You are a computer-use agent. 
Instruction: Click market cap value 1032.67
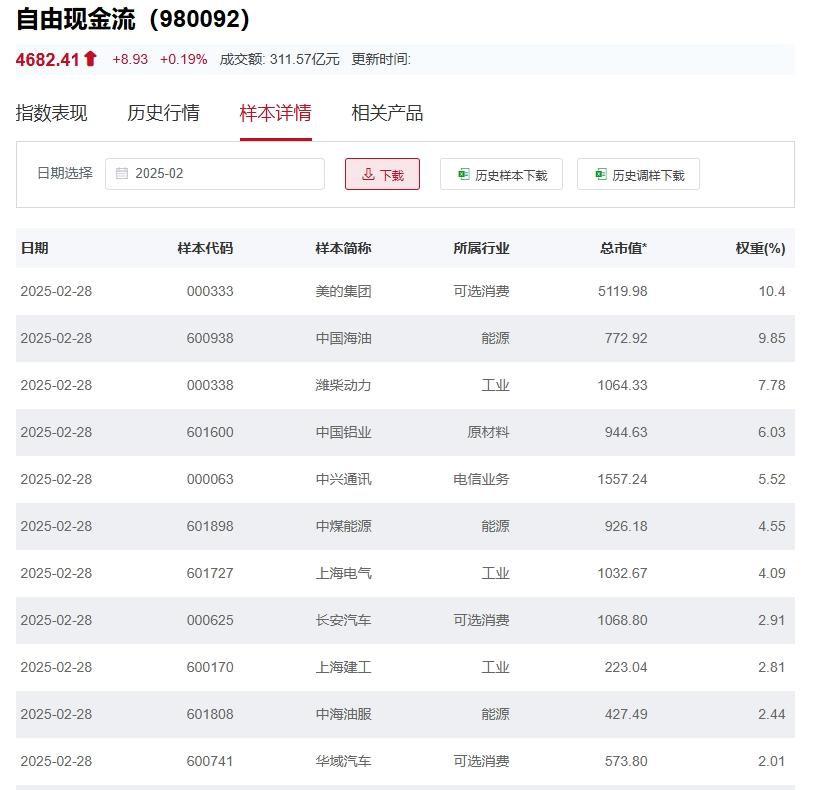click(x=622, y=573)
